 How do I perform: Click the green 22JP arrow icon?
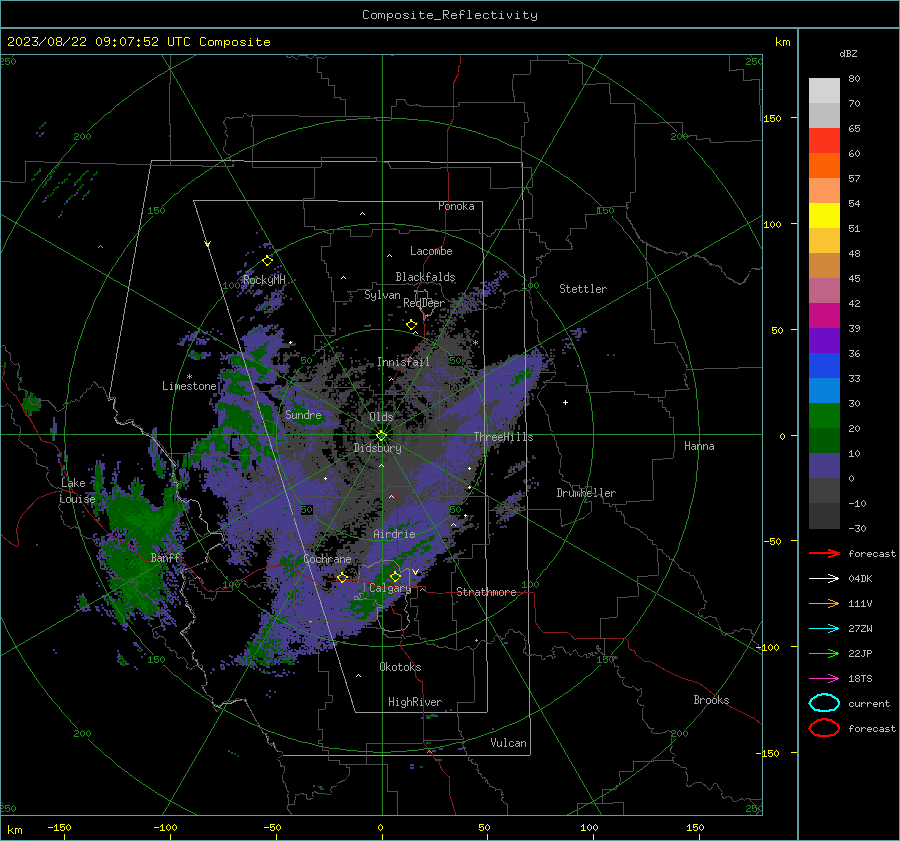pos(824,653)
